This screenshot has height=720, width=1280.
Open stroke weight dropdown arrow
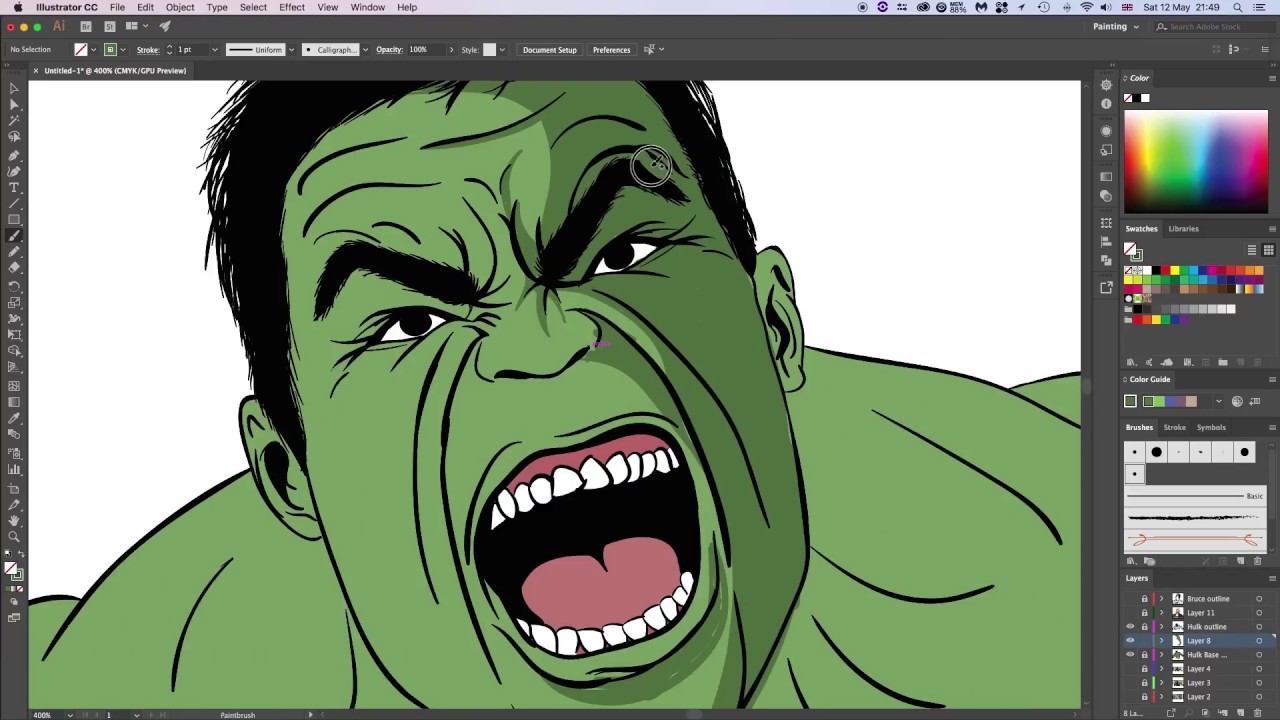coord(214,49)
